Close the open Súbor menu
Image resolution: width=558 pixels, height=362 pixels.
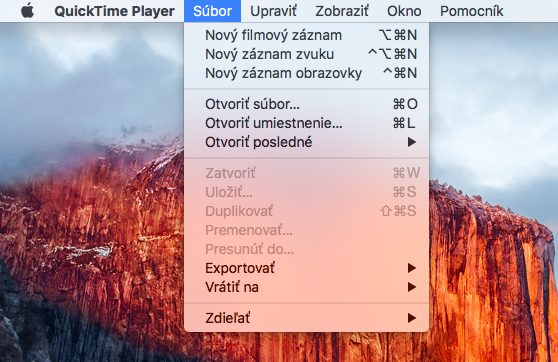tap(212, 11)
